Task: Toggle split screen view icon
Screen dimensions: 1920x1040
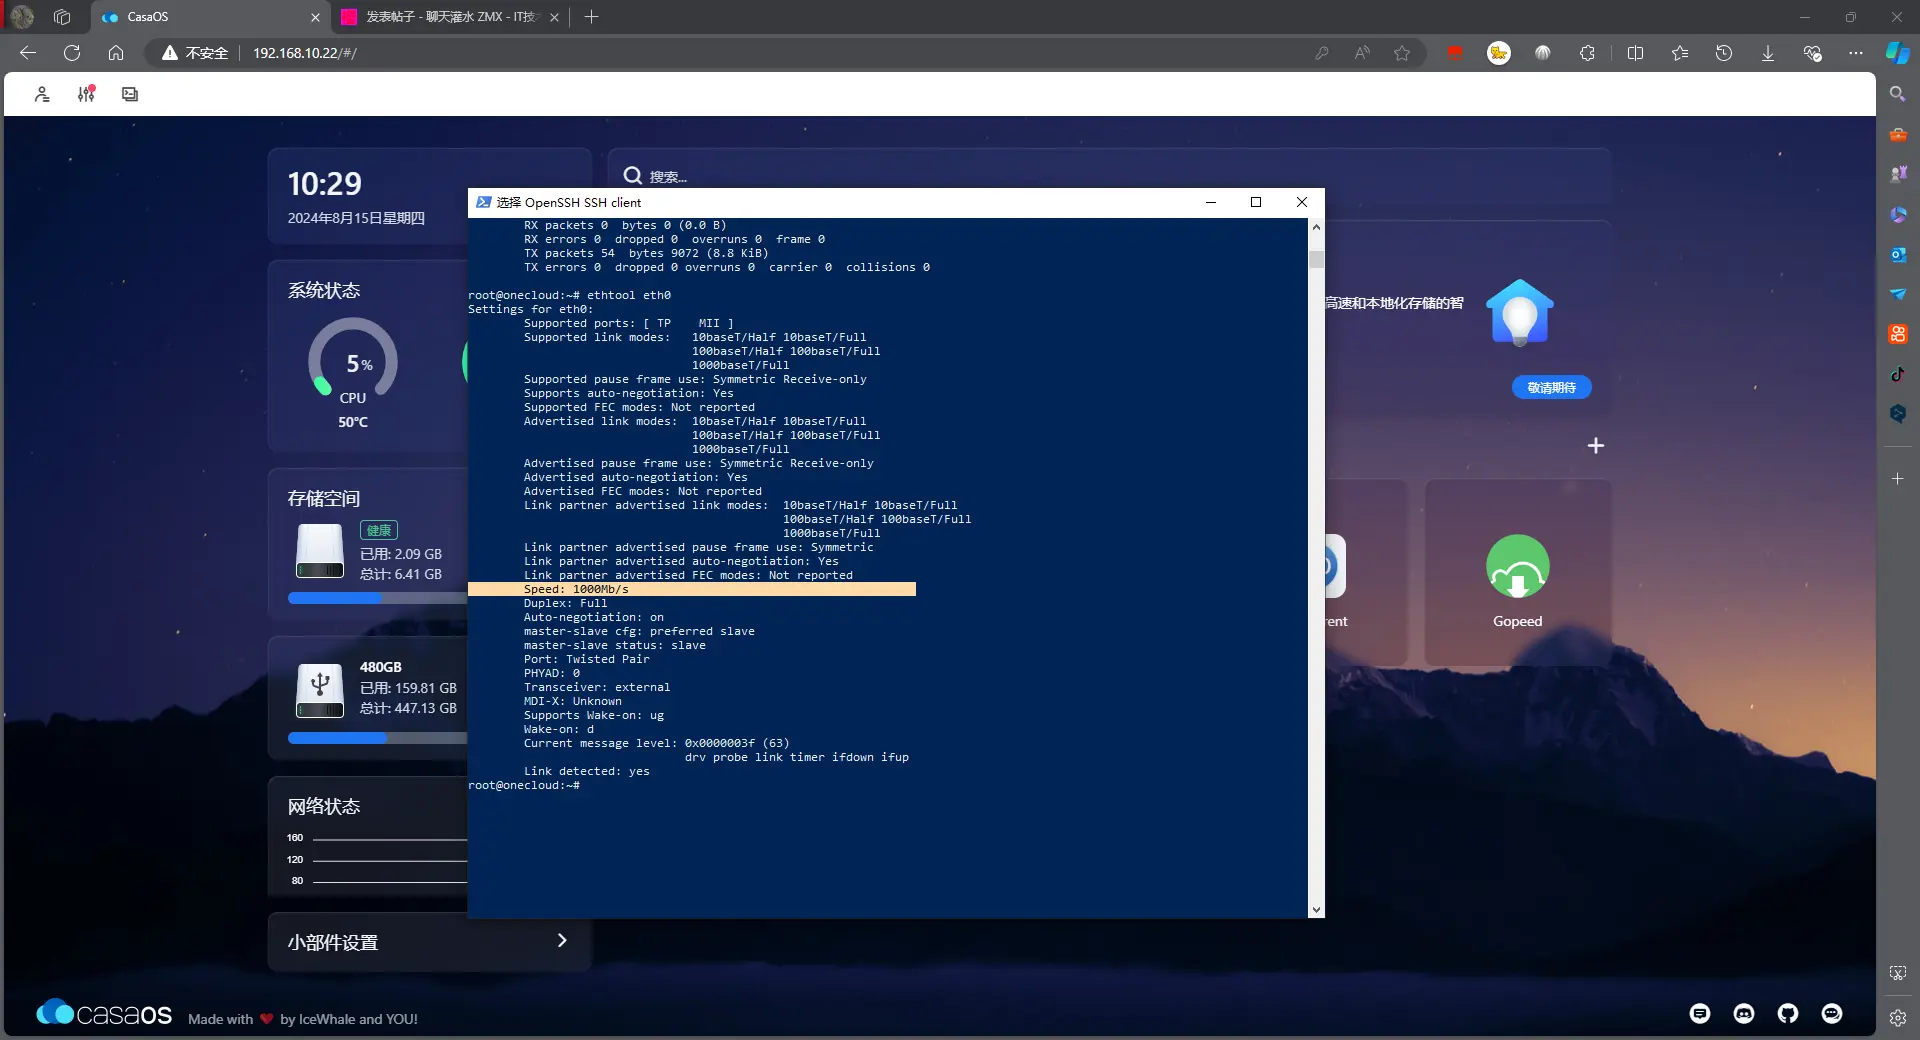Action: click(1636, 53)
